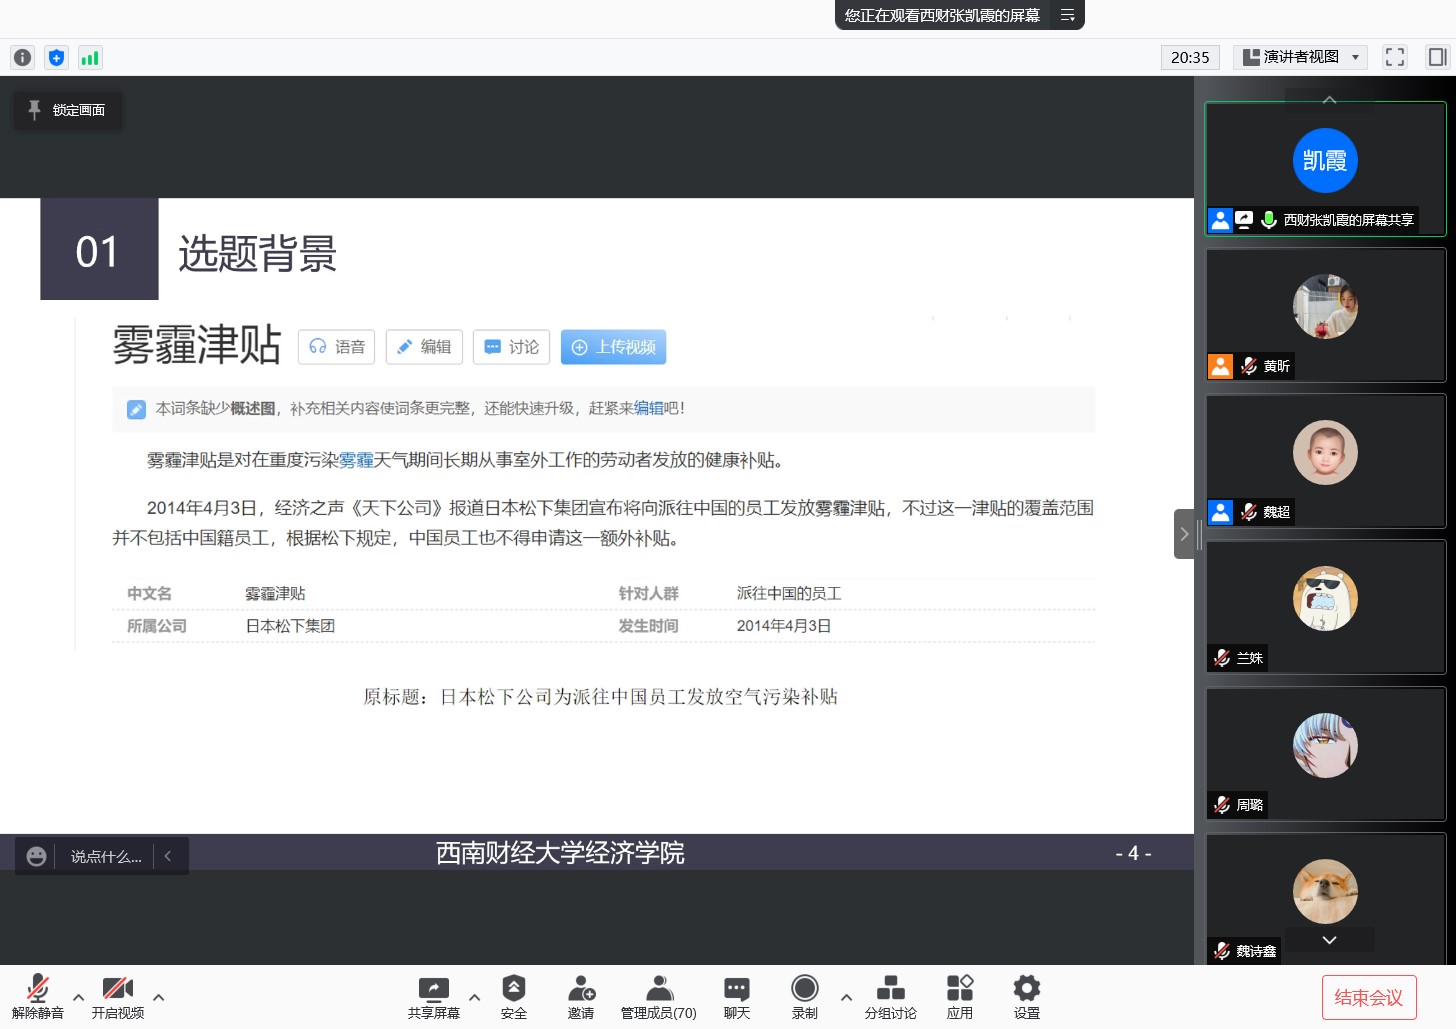The image size is (1456, 1029).
Task: Check the green network signal icon
Action: pyautogui.click(x=90, y=58)
